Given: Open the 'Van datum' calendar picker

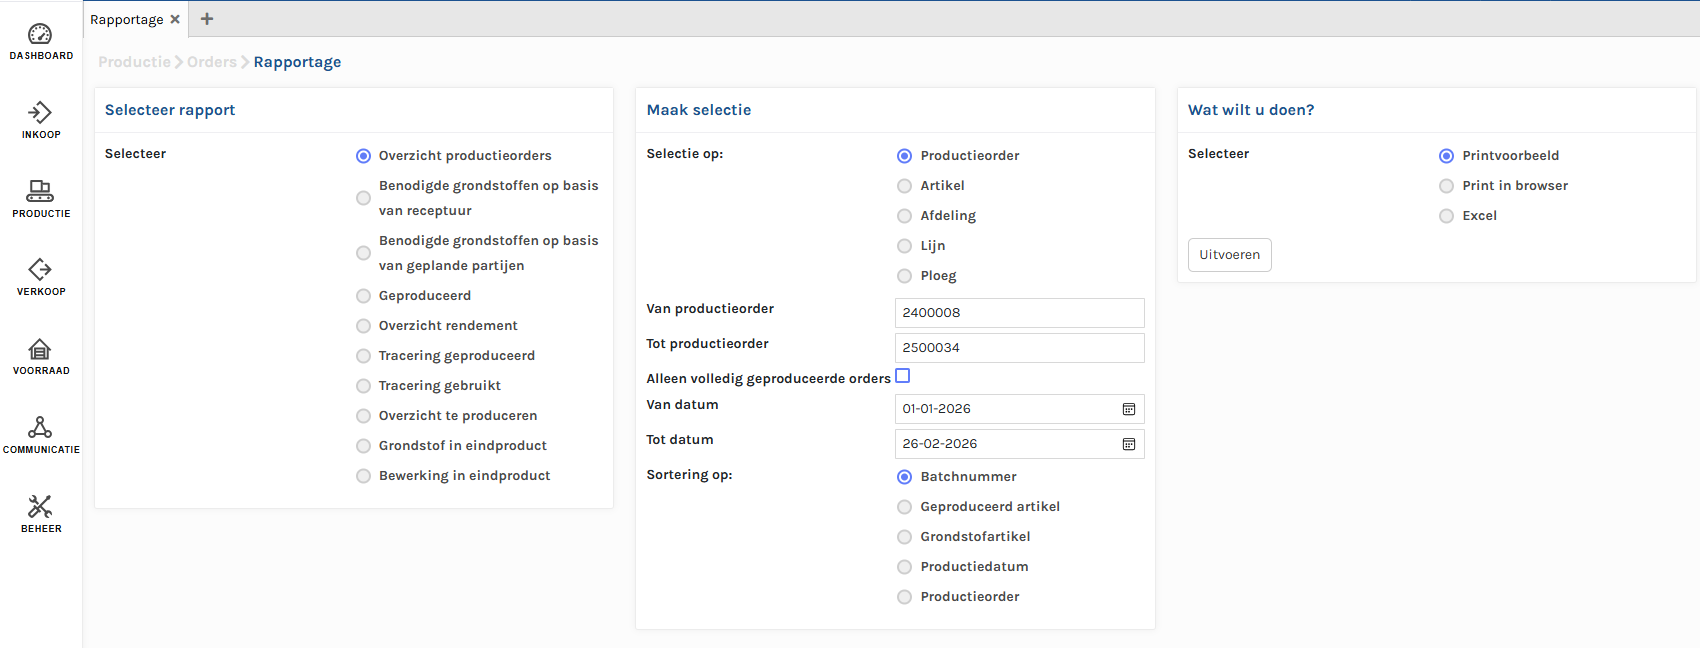Looking at the screenshot, I should [x=1129, y=409].
